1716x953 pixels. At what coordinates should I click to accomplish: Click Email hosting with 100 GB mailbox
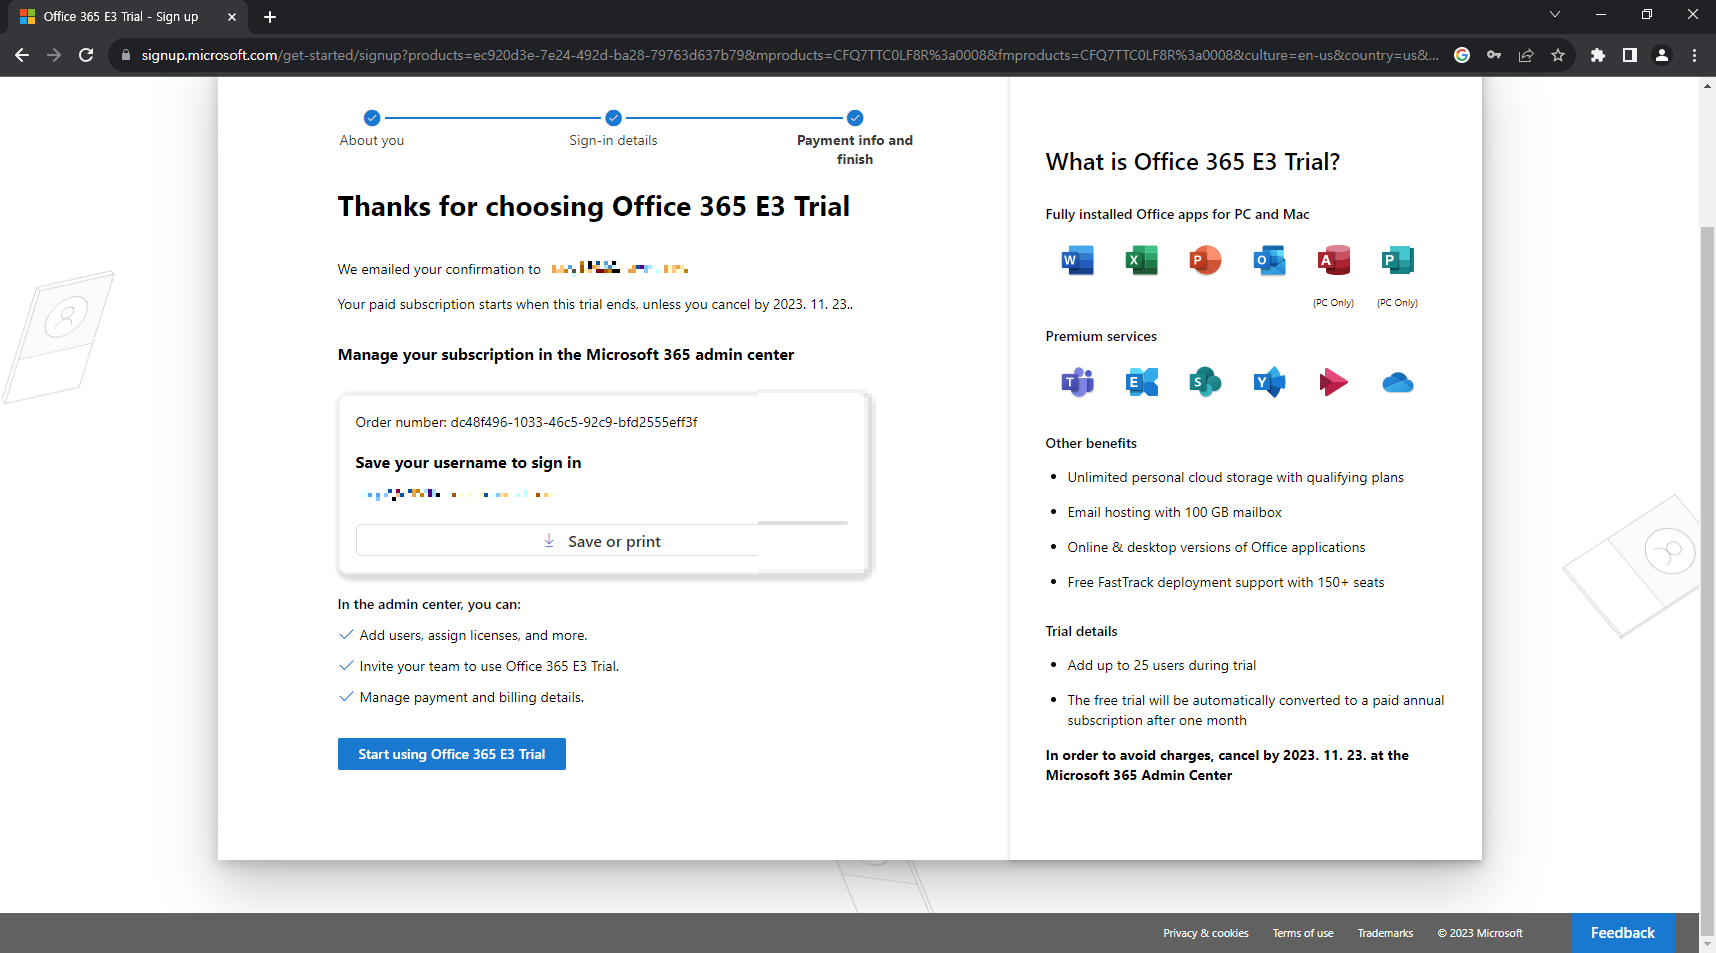coord(1174,512)
